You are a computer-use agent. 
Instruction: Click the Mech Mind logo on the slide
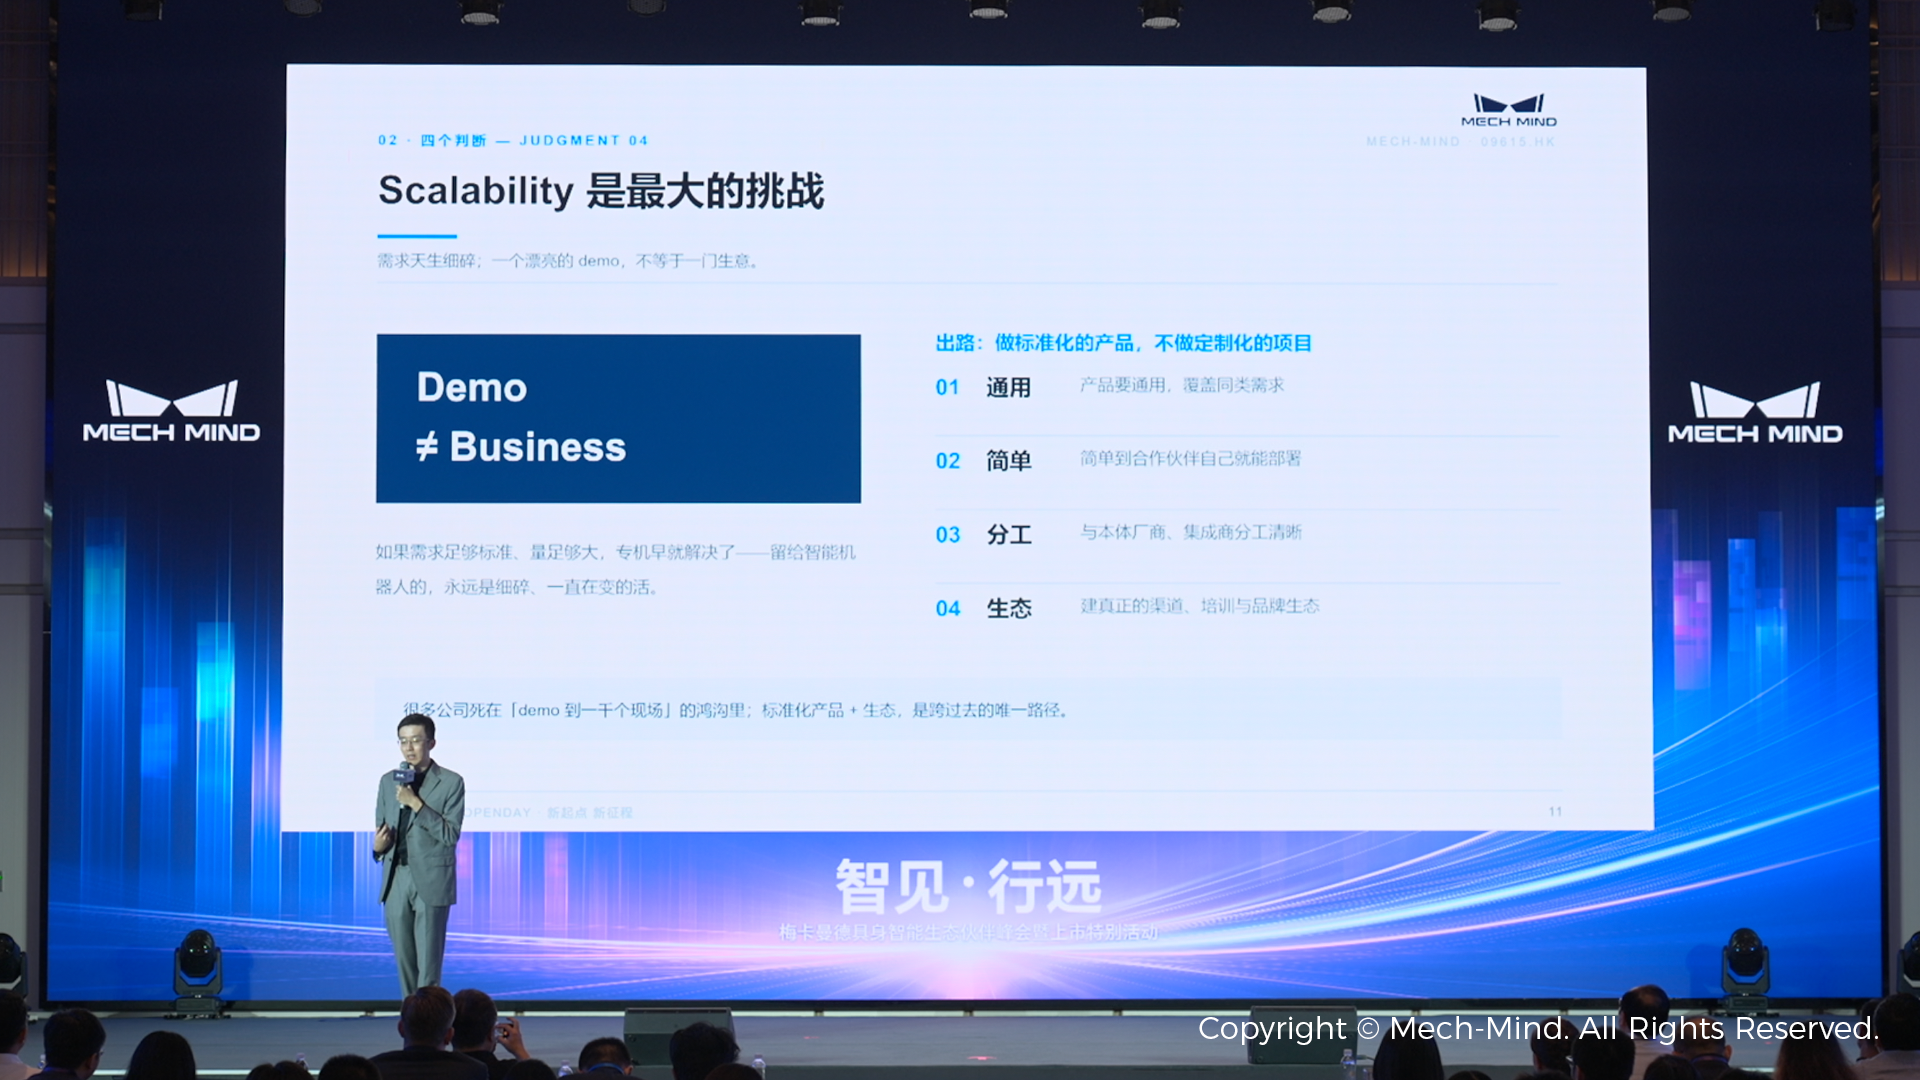(1509, 110)
